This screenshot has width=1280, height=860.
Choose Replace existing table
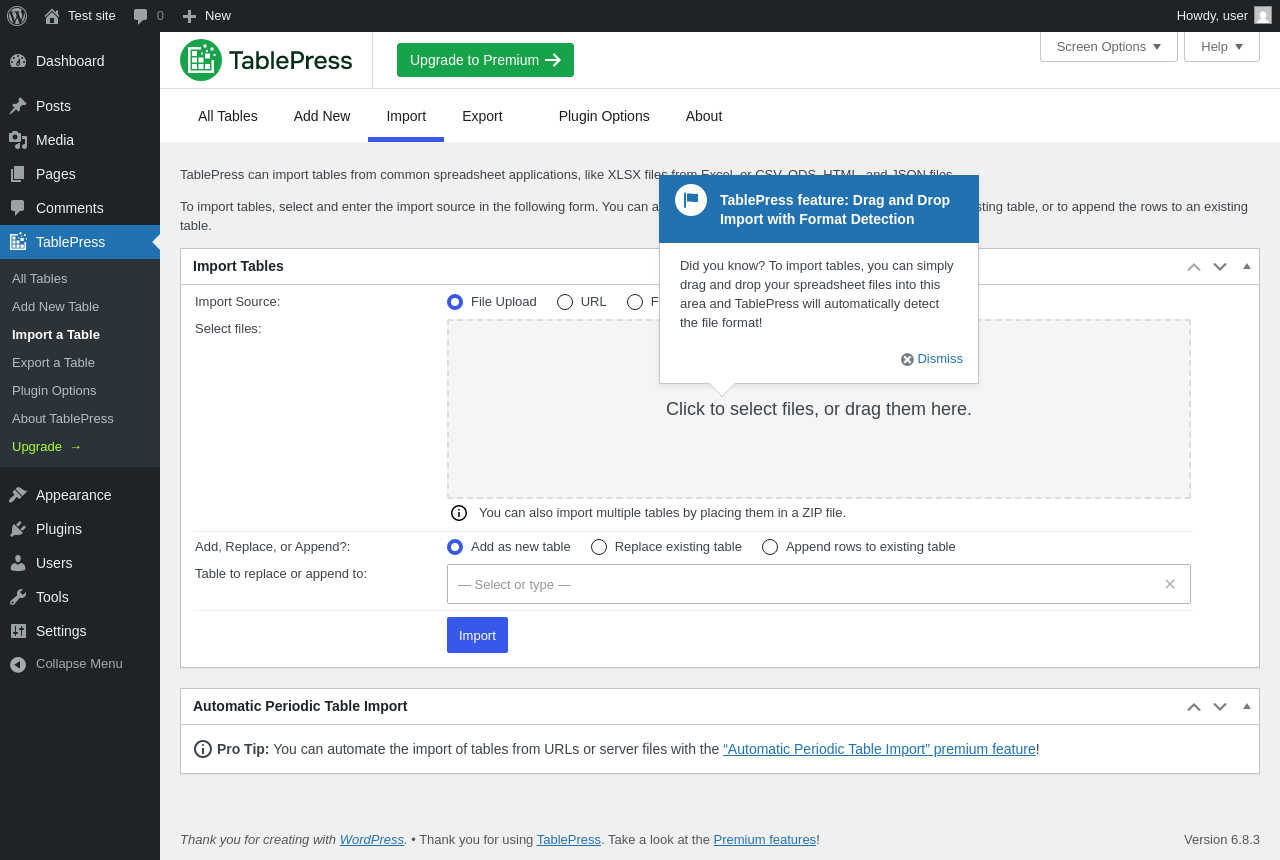[599, 547]
